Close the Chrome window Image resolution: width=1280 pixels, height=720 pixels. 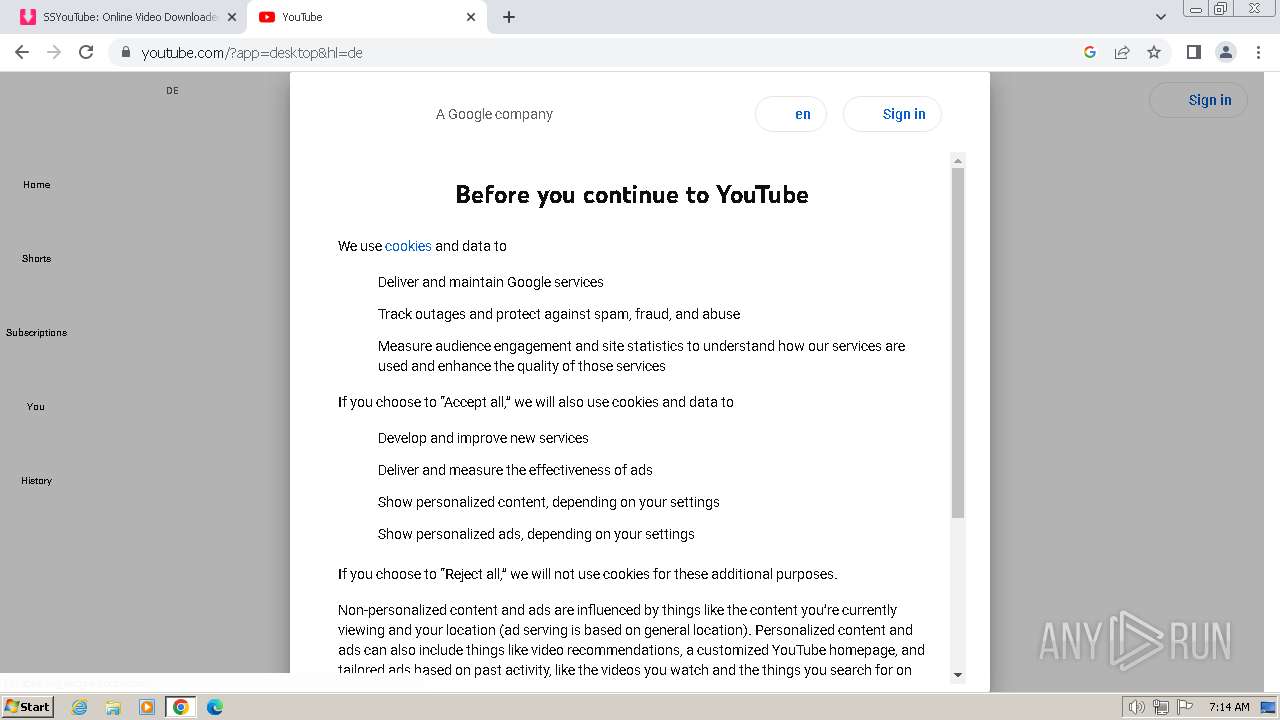tap(1254, 8)
